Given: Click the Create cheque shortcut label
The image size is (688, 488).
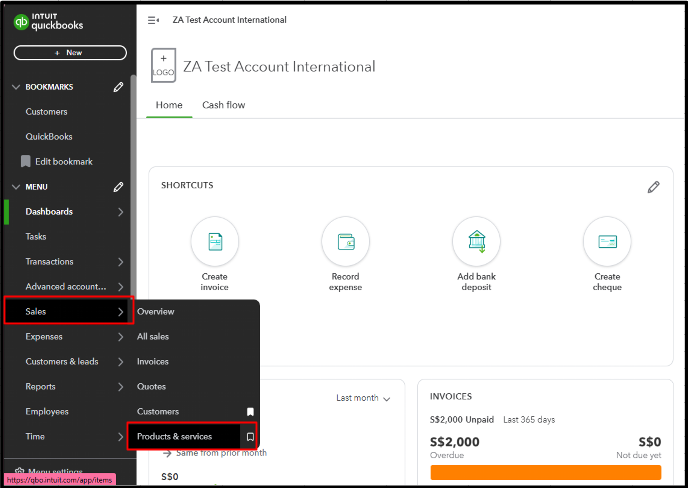Looking at the screenshot, I should (607, 282).
